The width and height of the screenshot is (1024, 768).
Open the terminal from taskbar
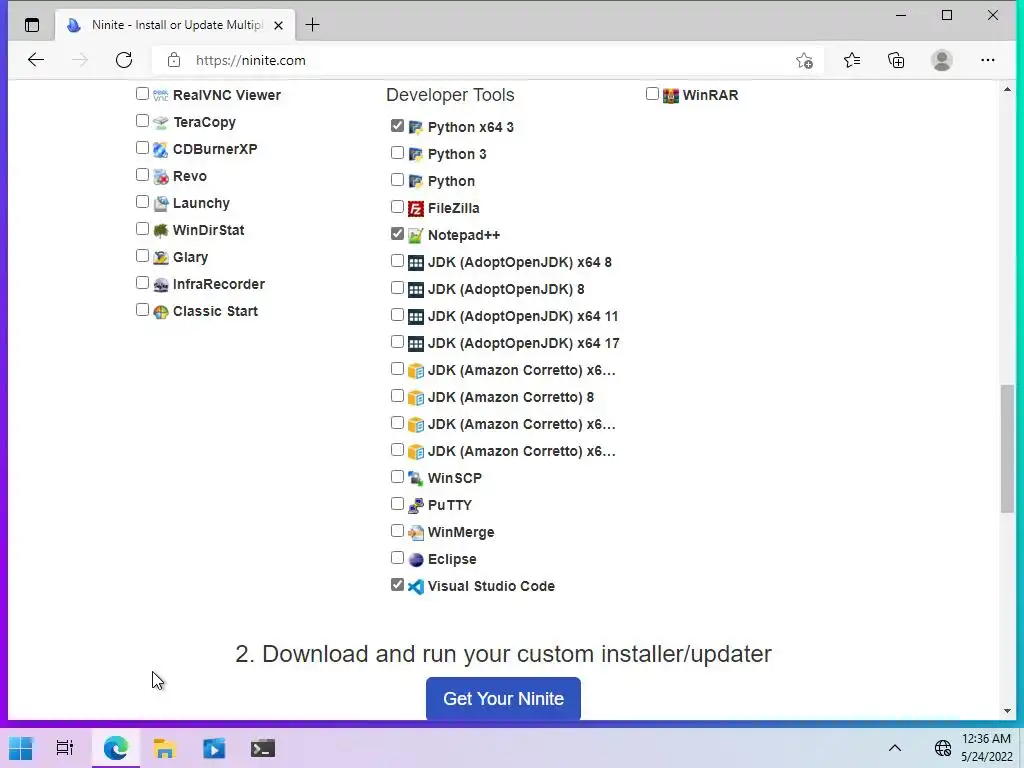263,748
